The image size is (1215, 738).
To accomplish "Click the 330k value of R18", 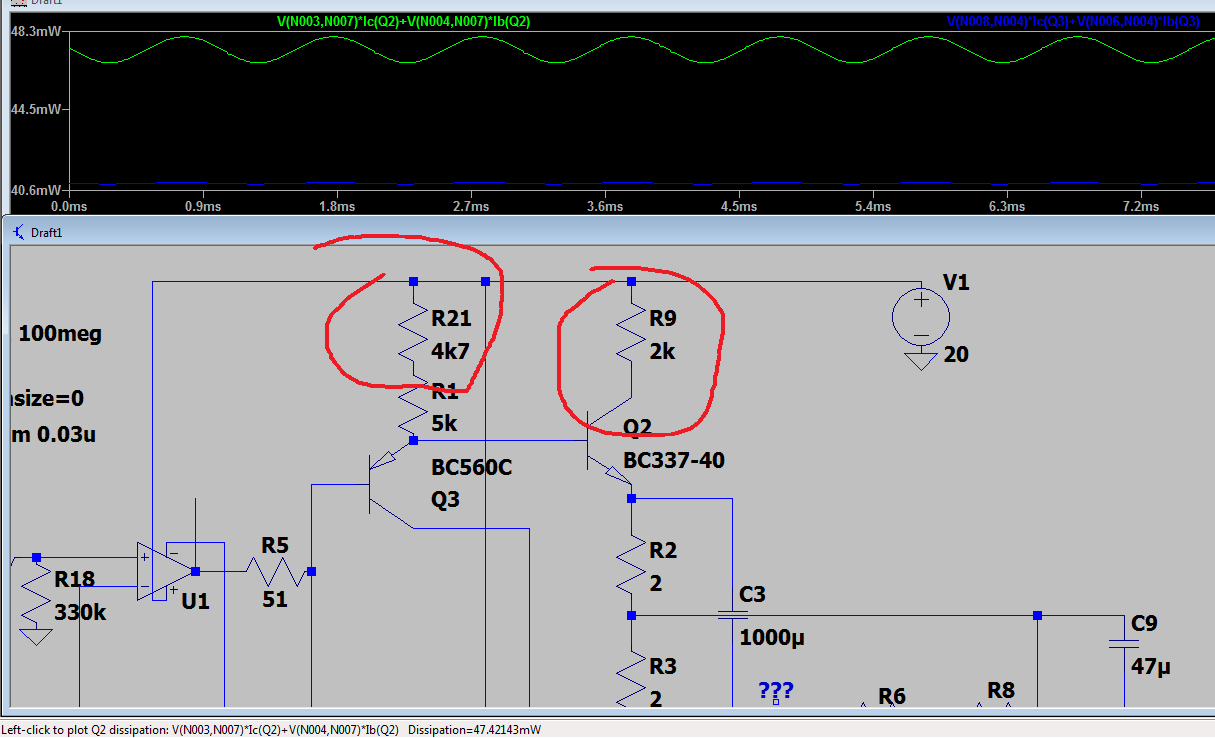I will (x=80, y=612).
